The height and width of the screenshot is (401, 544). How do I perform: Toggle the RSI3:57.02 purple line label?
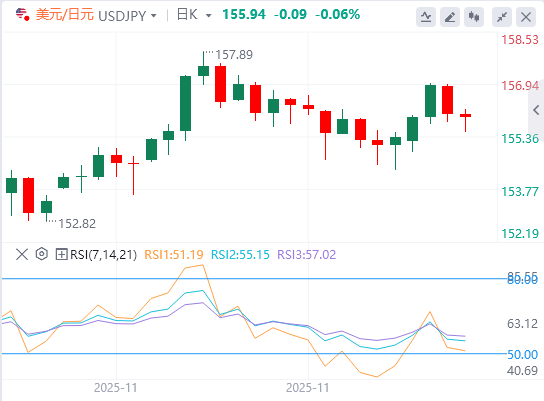(x=306, y=255)
